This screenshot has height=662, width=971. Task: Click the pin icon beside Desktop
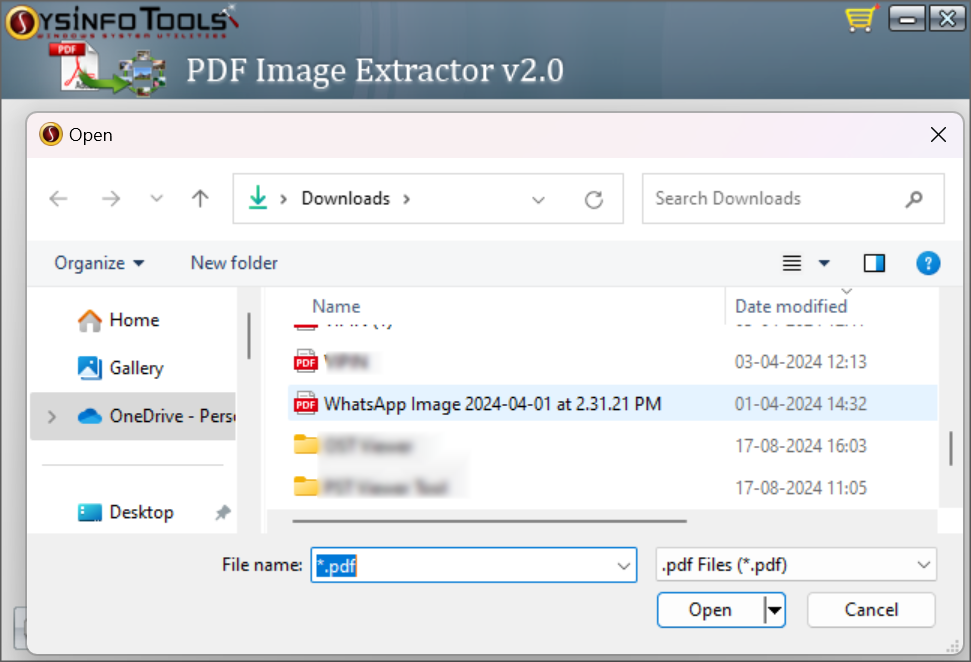(x=222, y=512)
